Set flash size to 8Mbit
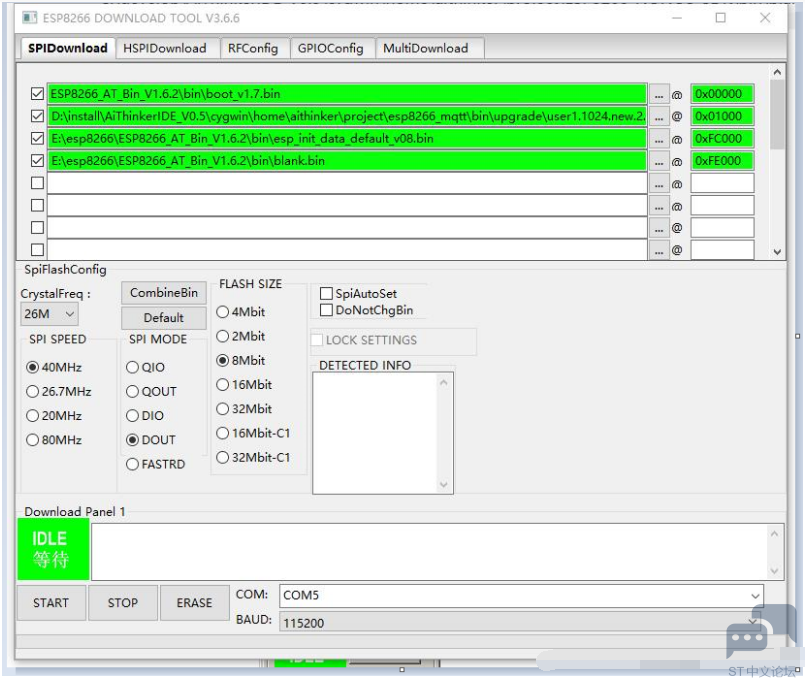 click(x=222, y=360)
